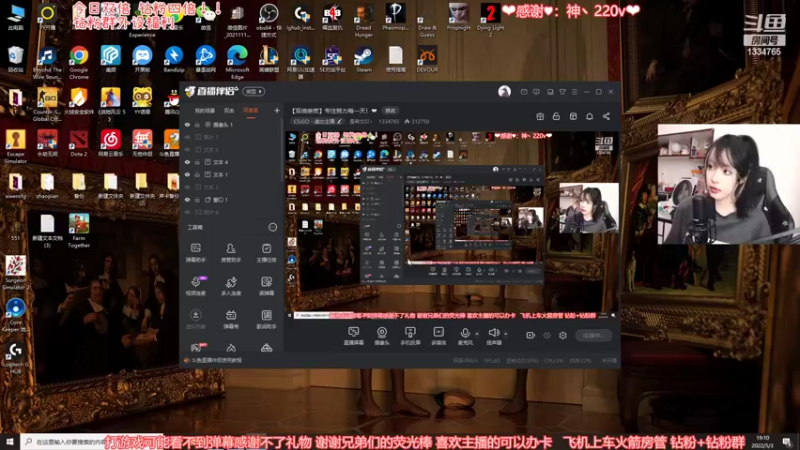Open the mode pill next to app logo
This screenshot has width=800, height=450.
[254, 91]
